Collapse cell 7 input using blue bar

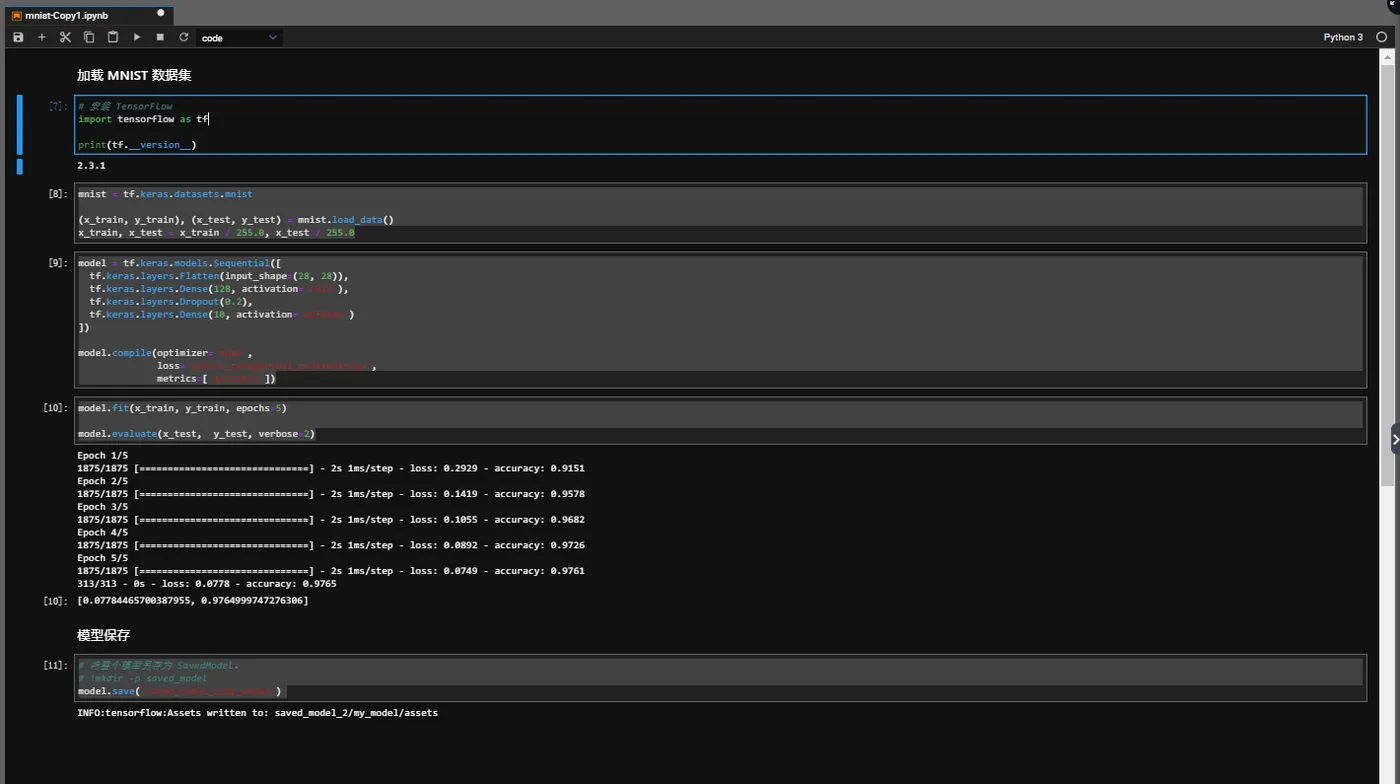[20, 125]
